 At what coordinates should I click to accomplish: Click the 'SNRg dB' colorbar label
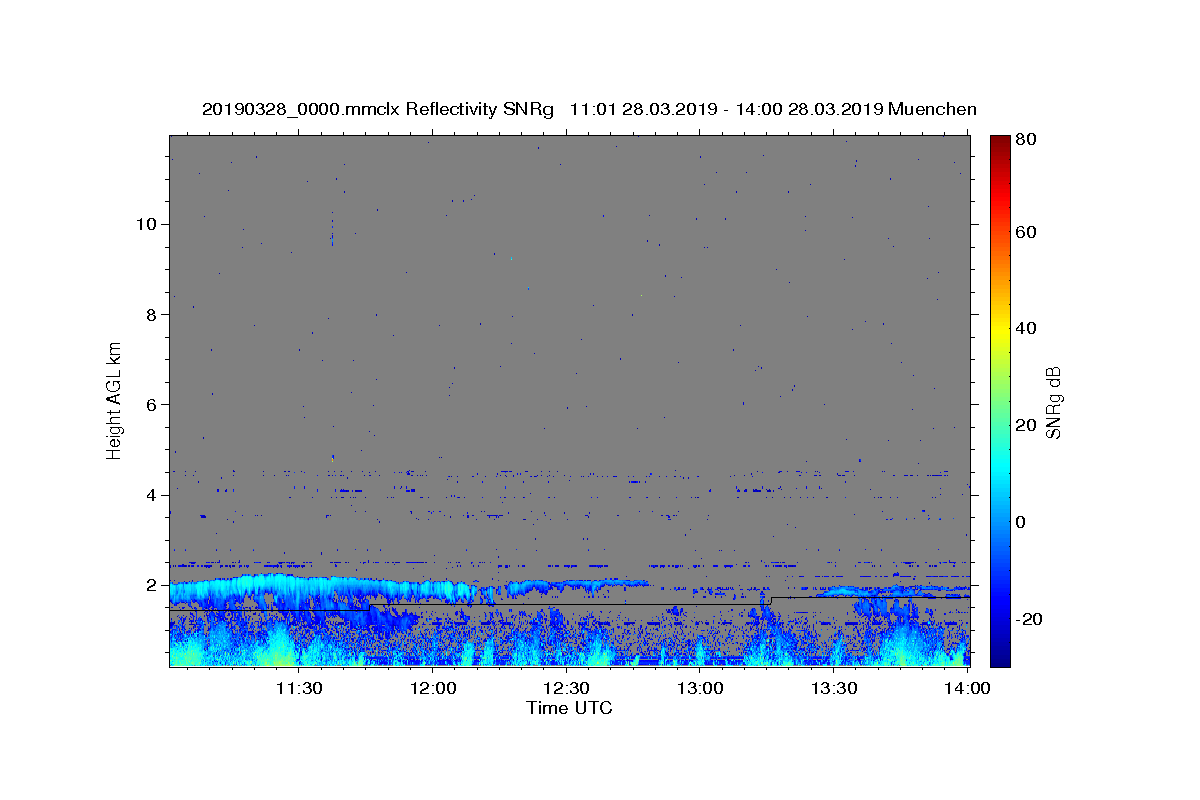(1053, 402)
